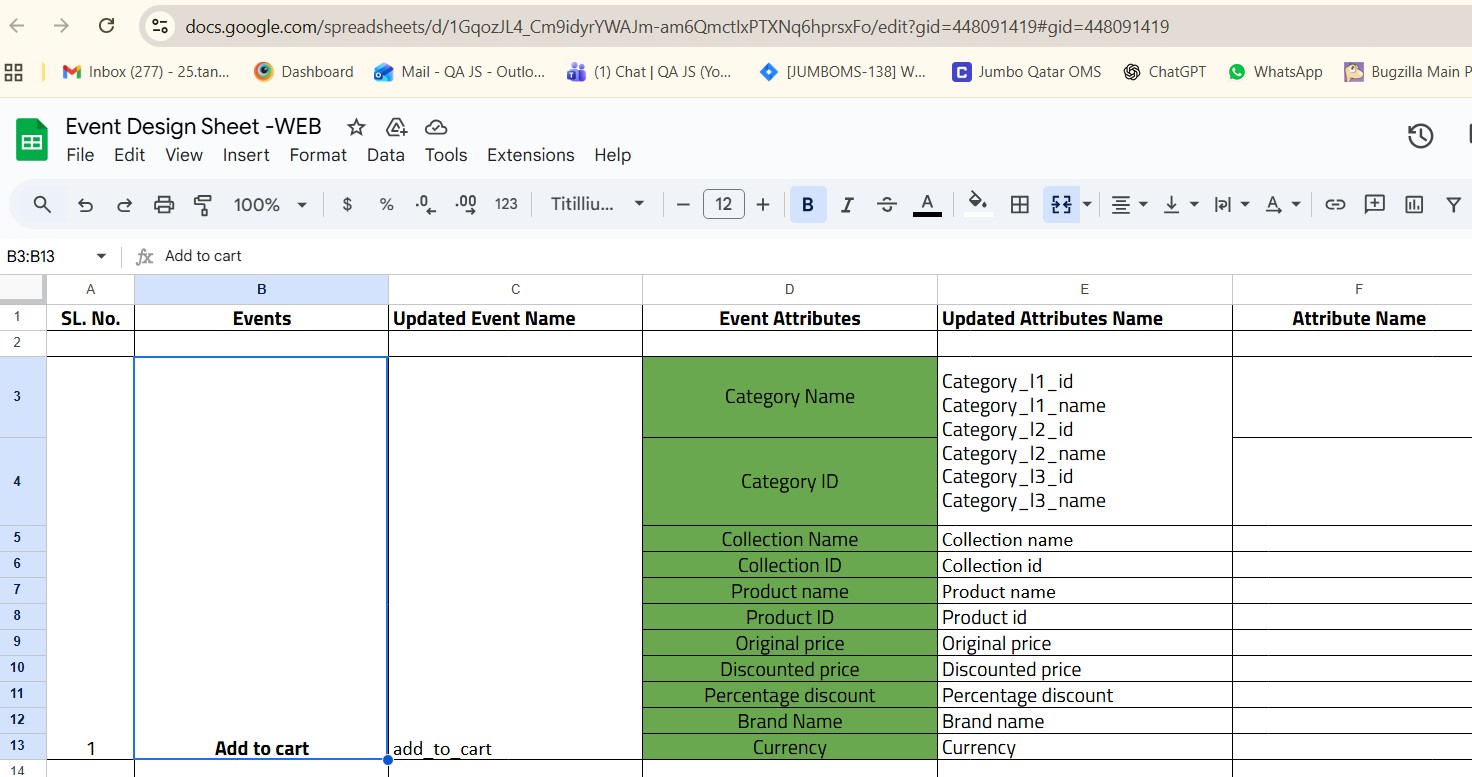Toggle italic formatting
The height and width of the screenshot is (777, 1472).
coord(847,205)
